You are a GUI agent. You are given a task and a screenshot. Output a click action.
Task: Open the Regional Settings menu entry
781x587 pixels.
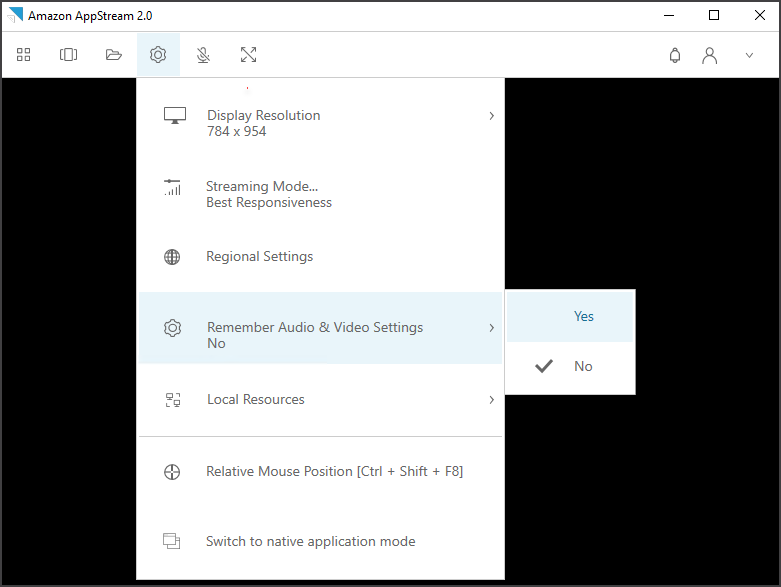[259, 257]
